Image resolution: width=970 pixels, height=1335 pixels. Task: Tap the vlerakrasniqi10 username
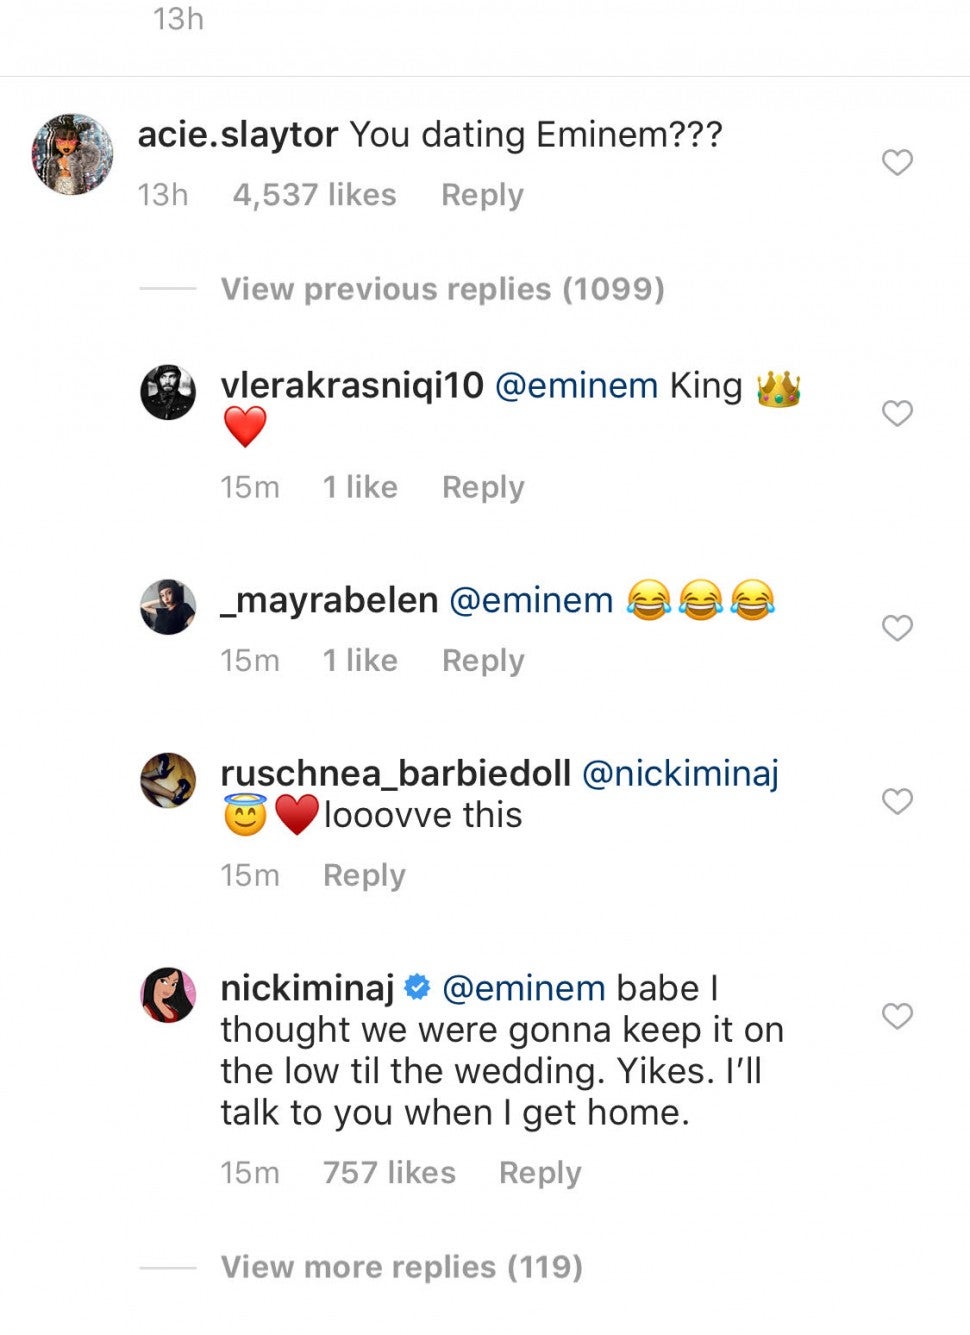pyautogui.click(x=352, y=386)
